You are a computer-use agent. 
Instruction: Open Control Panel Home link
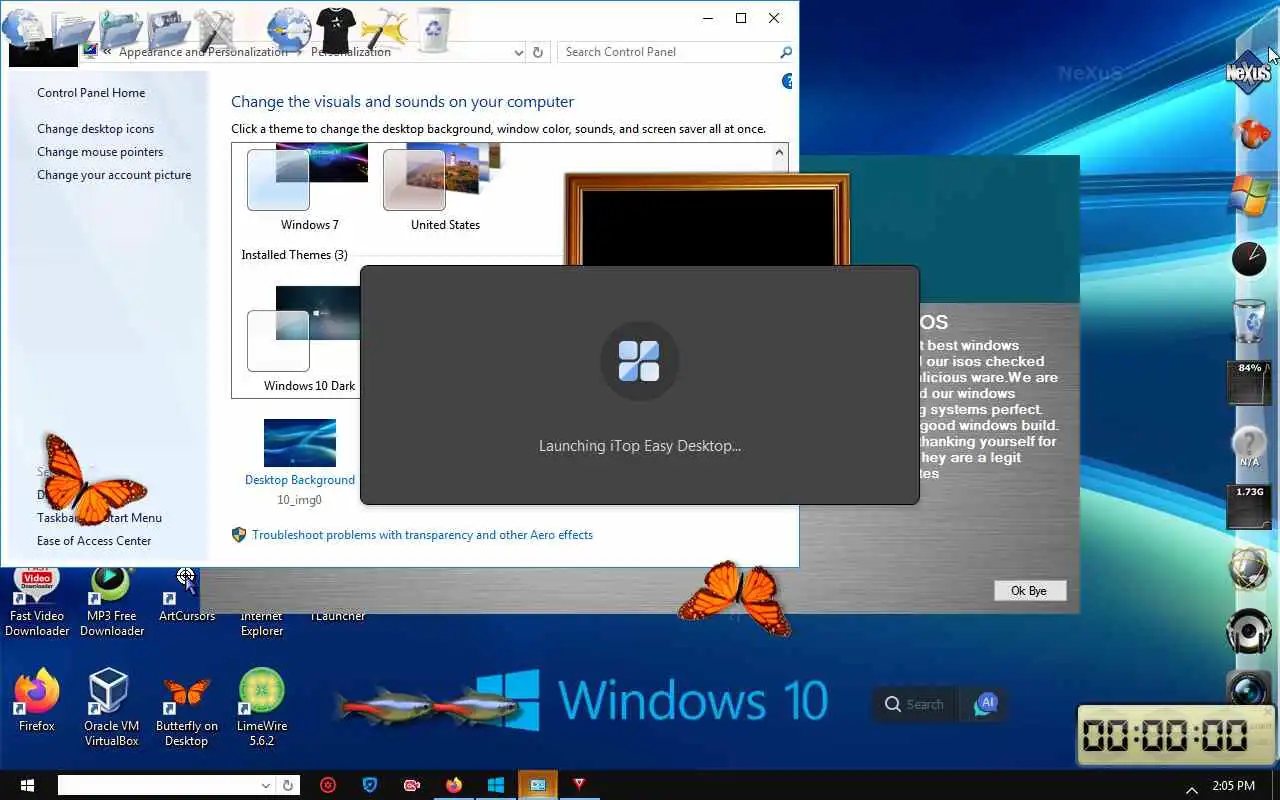[91, 93]
